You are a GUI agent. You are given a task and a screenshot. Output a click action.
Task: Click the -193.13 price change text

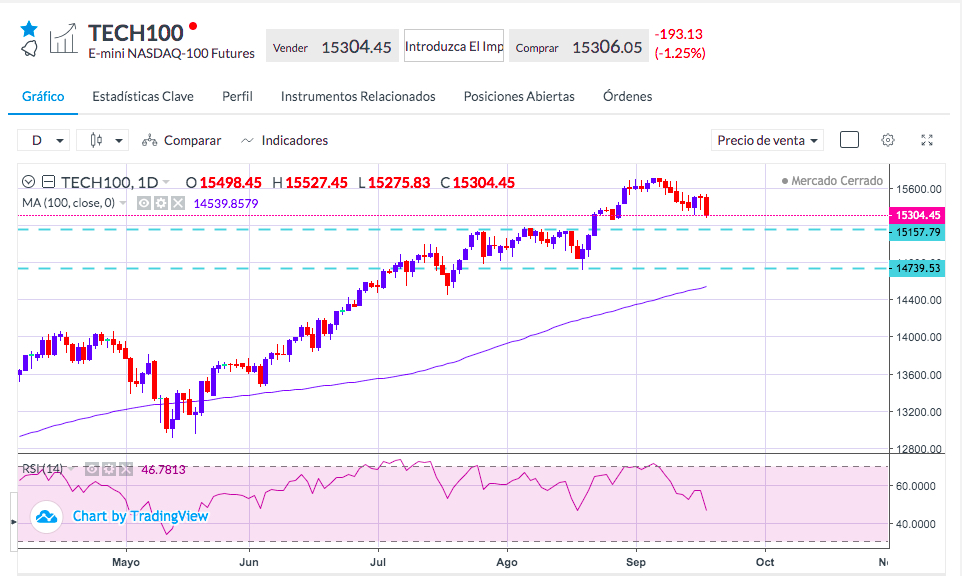[x=679, y=34]
